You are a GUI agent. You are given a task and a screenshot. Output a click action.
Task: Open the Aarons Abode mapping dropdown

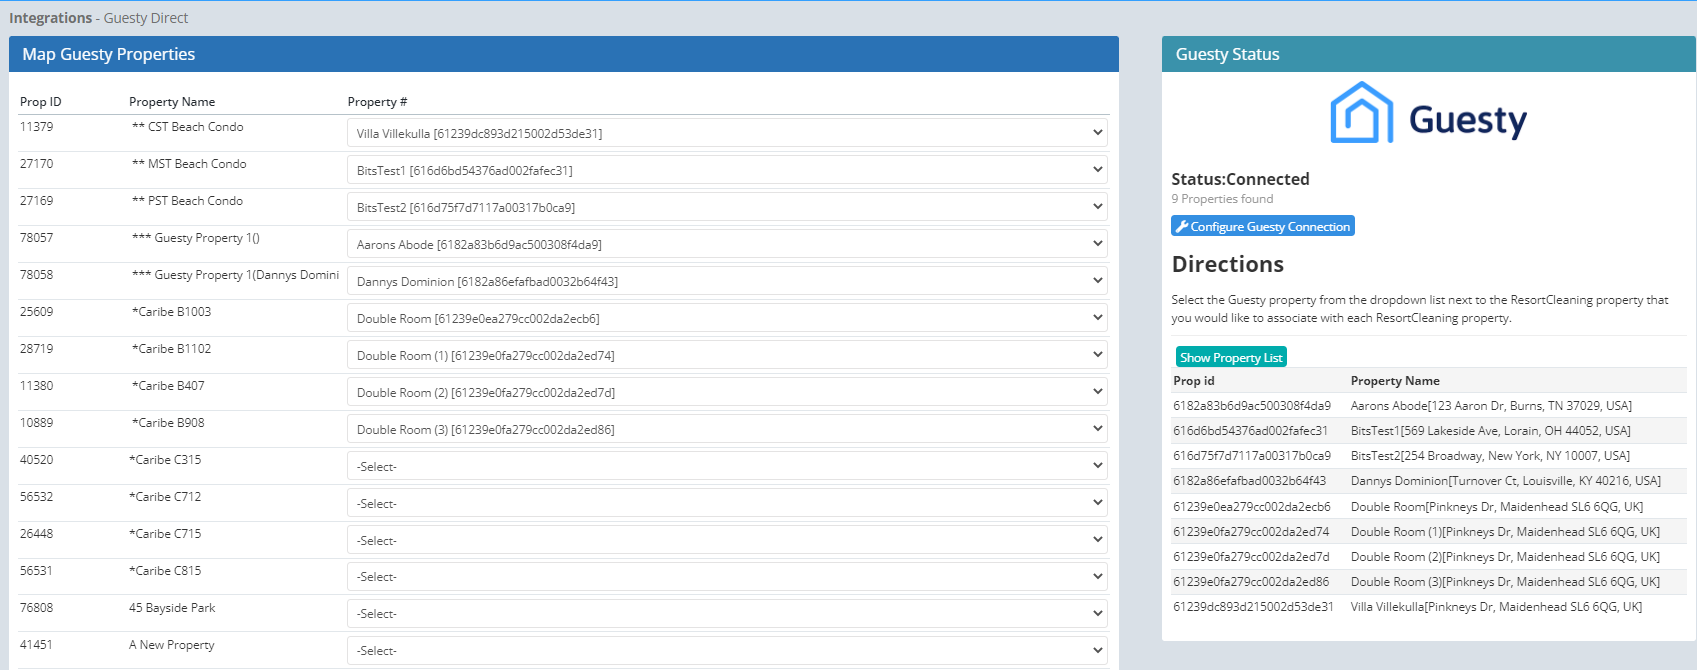[x=727, y=244]
